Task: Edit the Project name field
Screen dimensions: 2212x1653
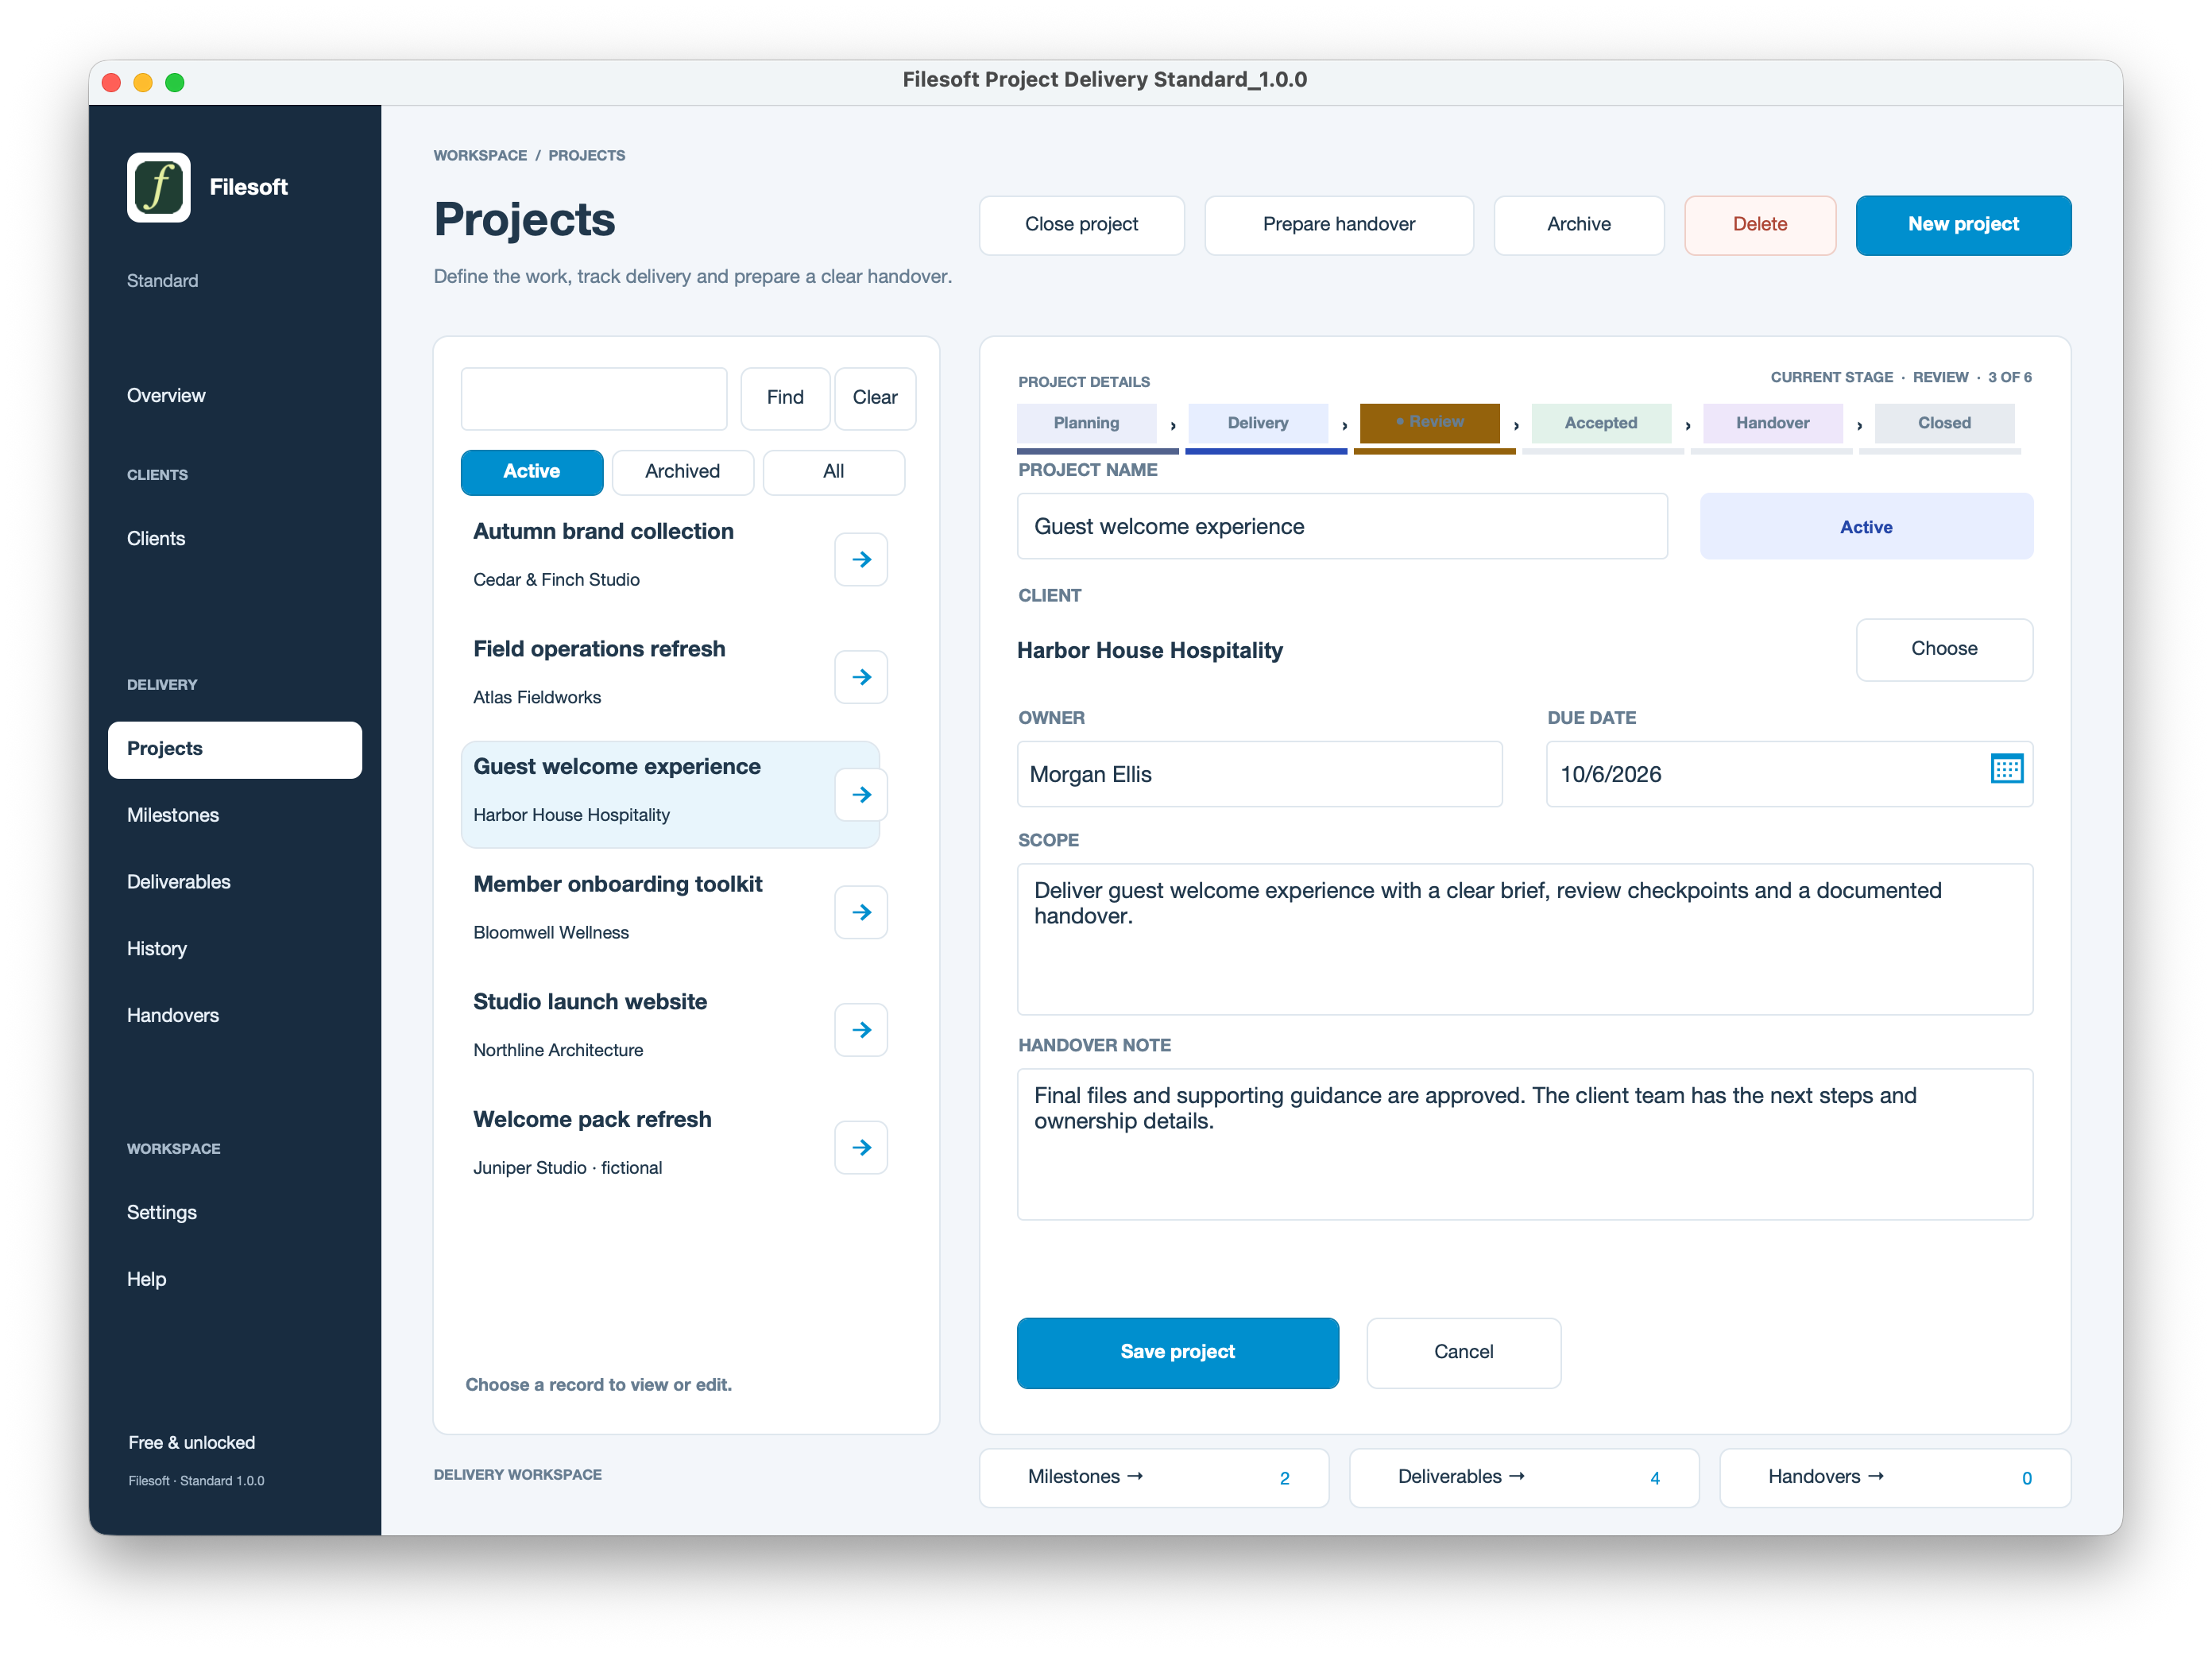Action: [x=1342, y=526]
